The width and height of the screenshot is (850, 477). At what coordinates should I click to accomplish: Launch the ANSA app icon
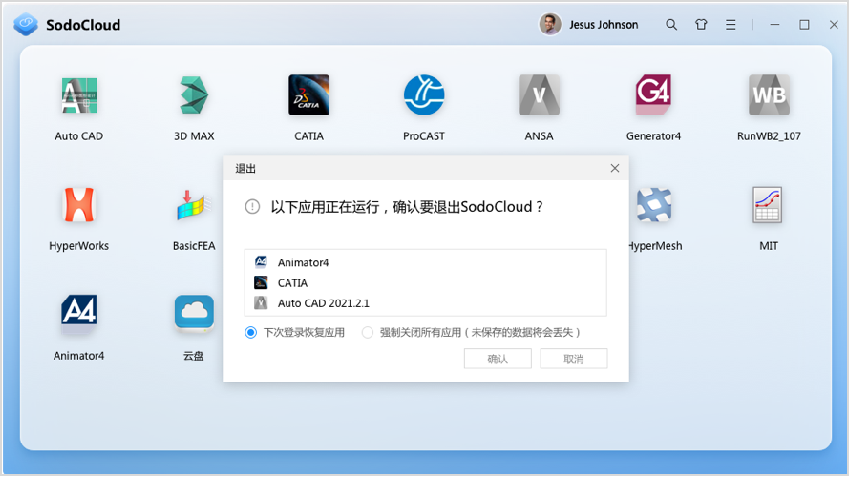pos(539,96)
